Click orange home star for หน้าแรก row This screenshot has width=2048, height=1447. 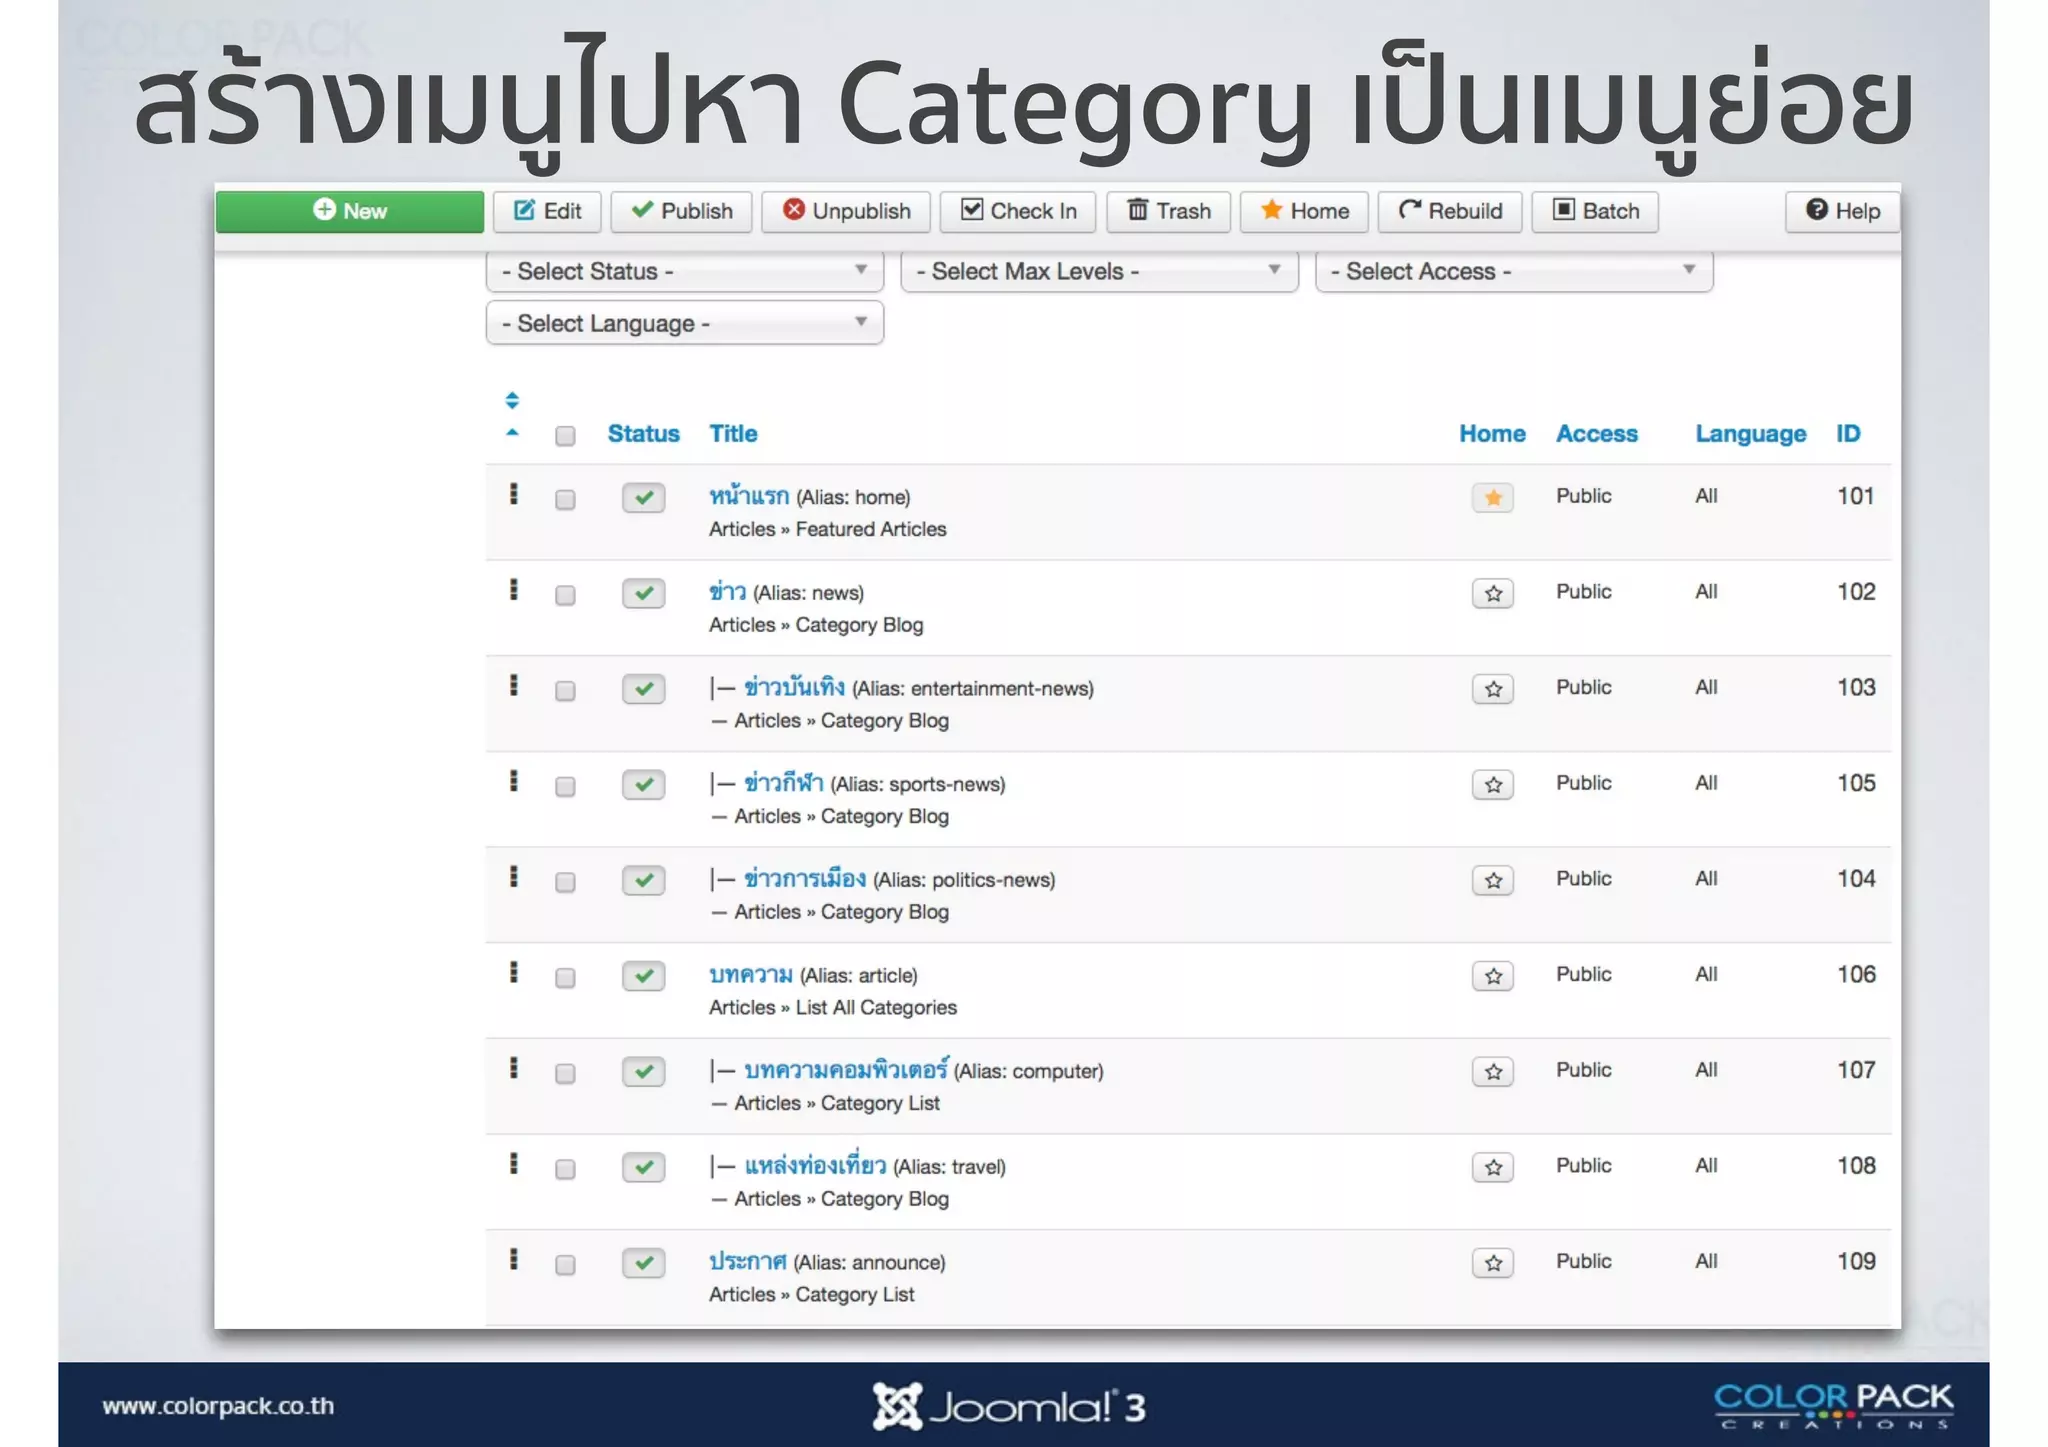[1493, 497]
